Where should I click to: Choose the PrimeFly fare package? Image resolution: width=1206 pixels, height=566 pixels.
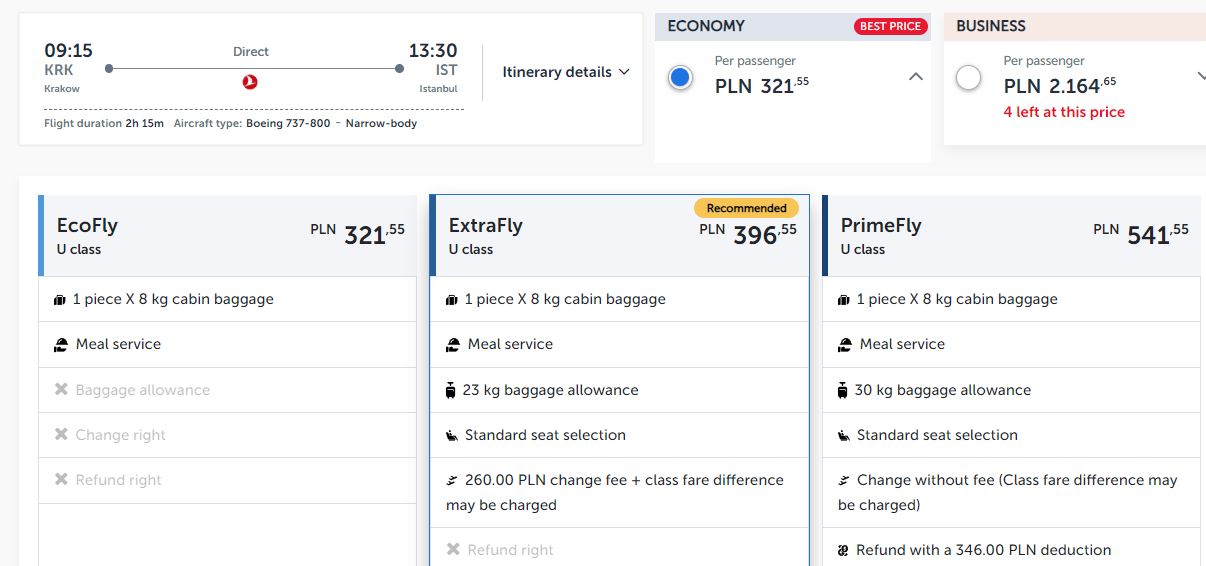[1011, 236]
